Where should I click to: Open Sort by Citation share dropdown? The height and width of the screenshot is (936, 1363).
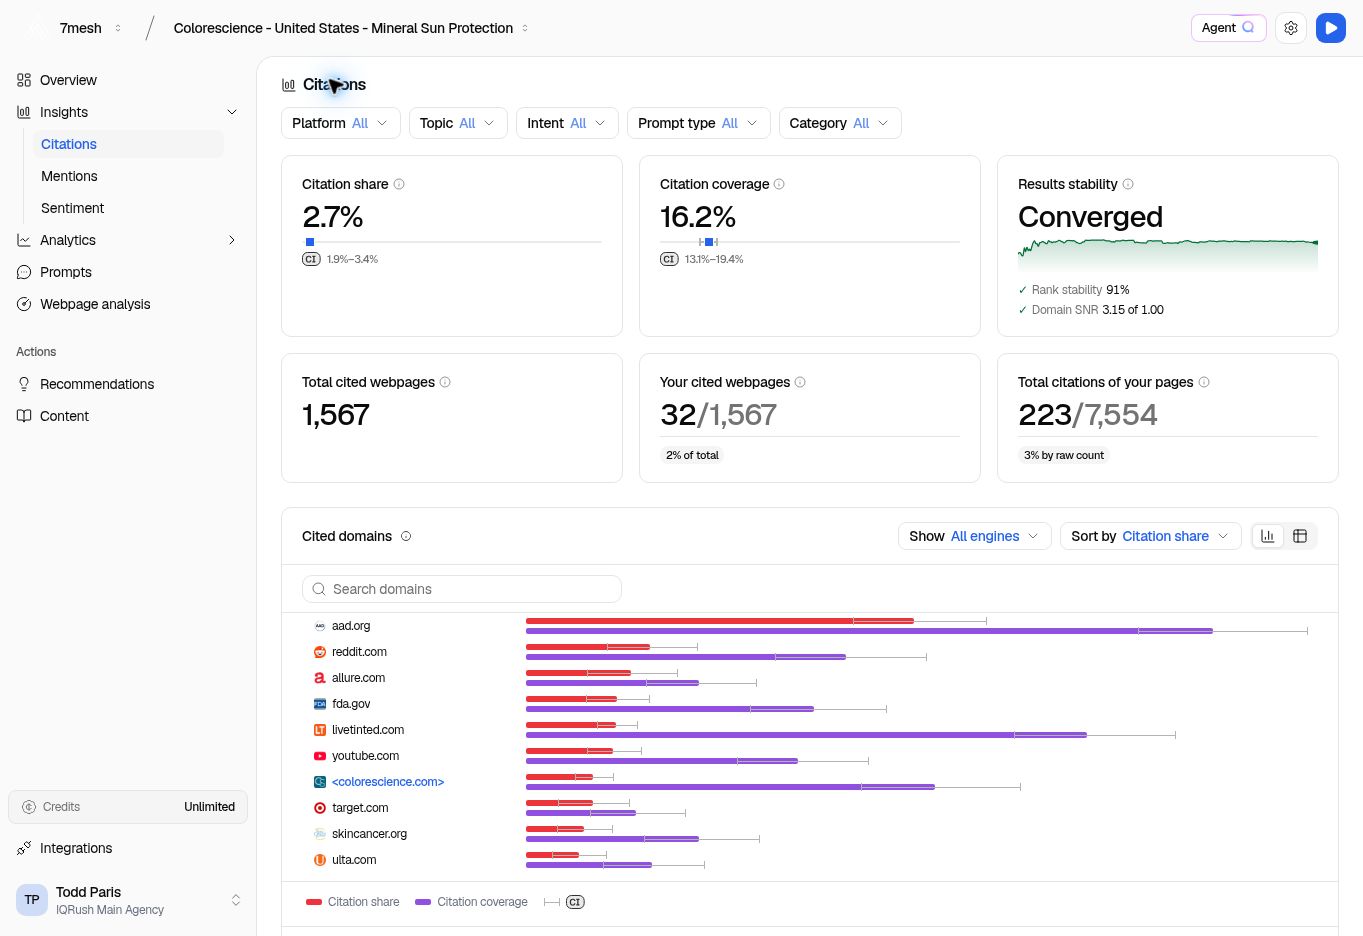click(x=1150, y=536)
